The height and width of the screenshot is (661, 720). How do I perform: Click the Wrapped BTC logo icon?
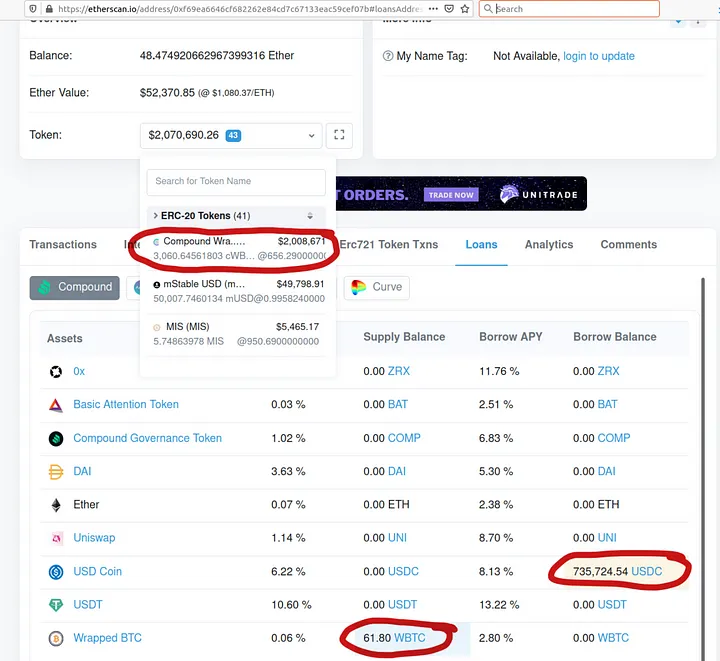pos(56,638)
